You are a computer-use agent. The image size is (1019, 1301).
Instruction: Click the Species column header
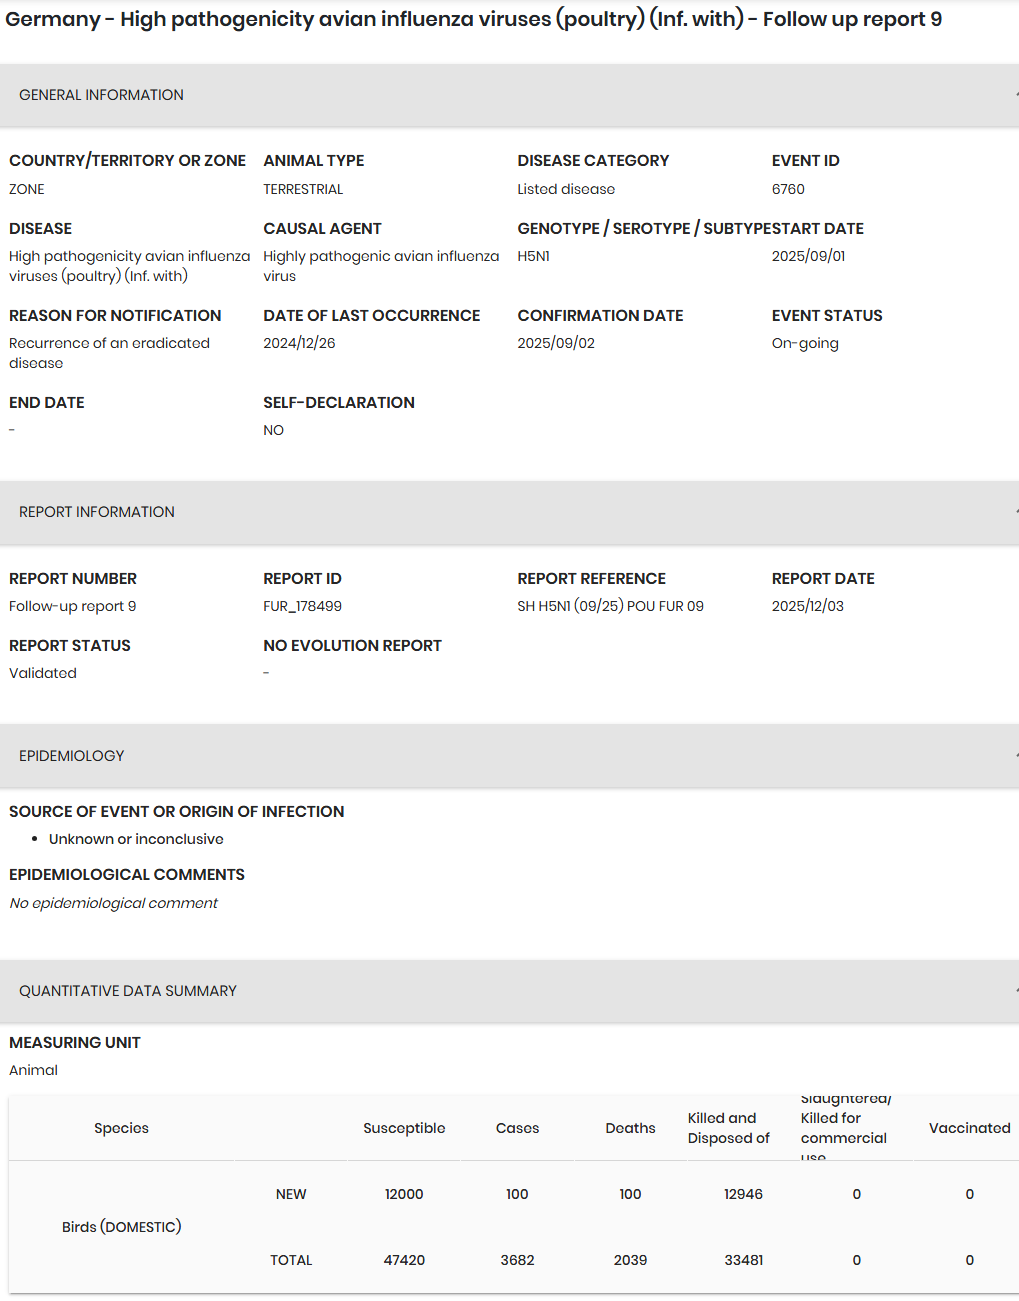click(121, 1128)
